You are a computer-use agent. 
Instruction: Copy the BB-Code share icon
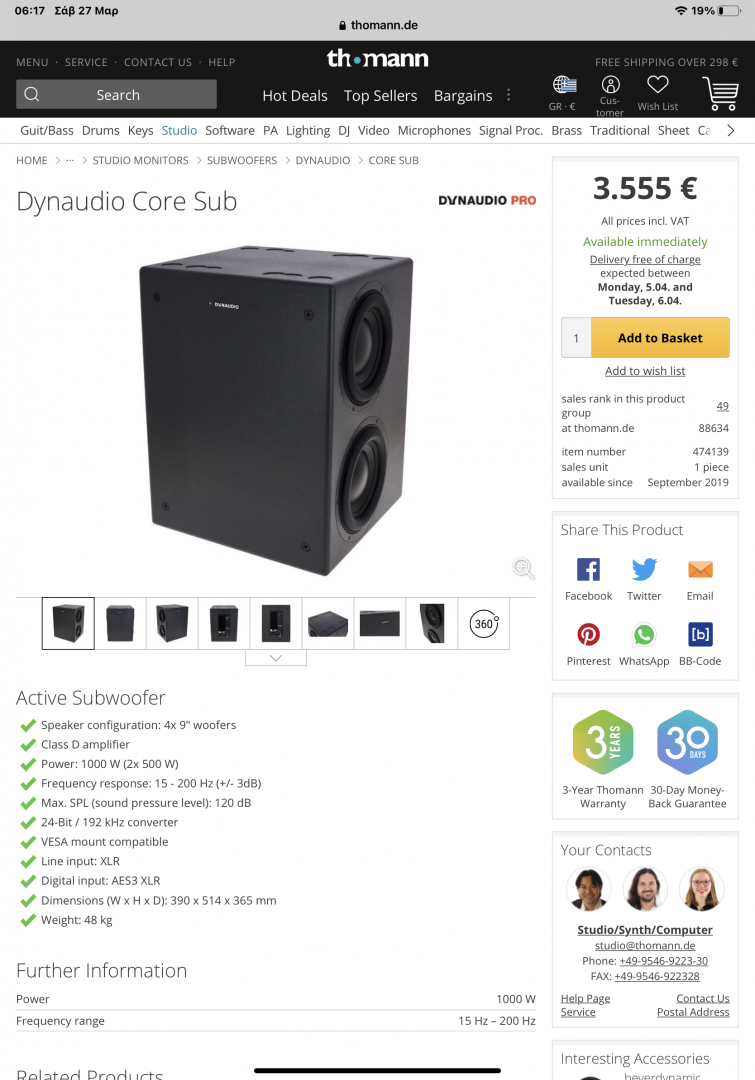click(700, 634)
